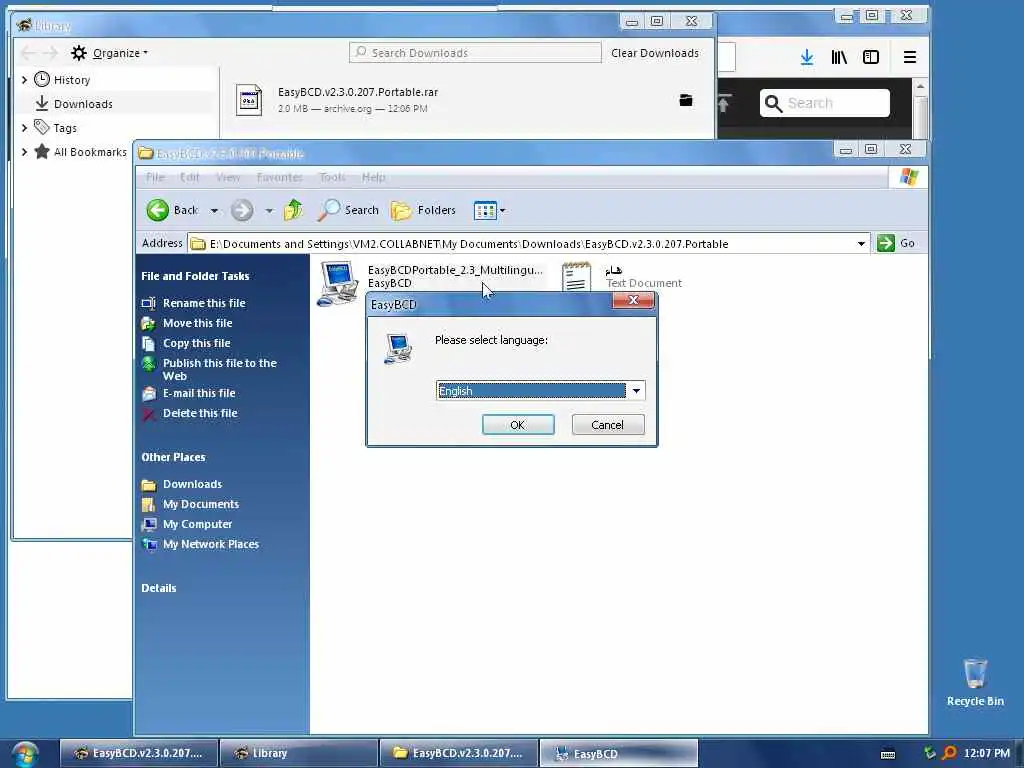Collapse the Other Places panel header
Screen dimensions: 1024x768
(x=173, y=457)
